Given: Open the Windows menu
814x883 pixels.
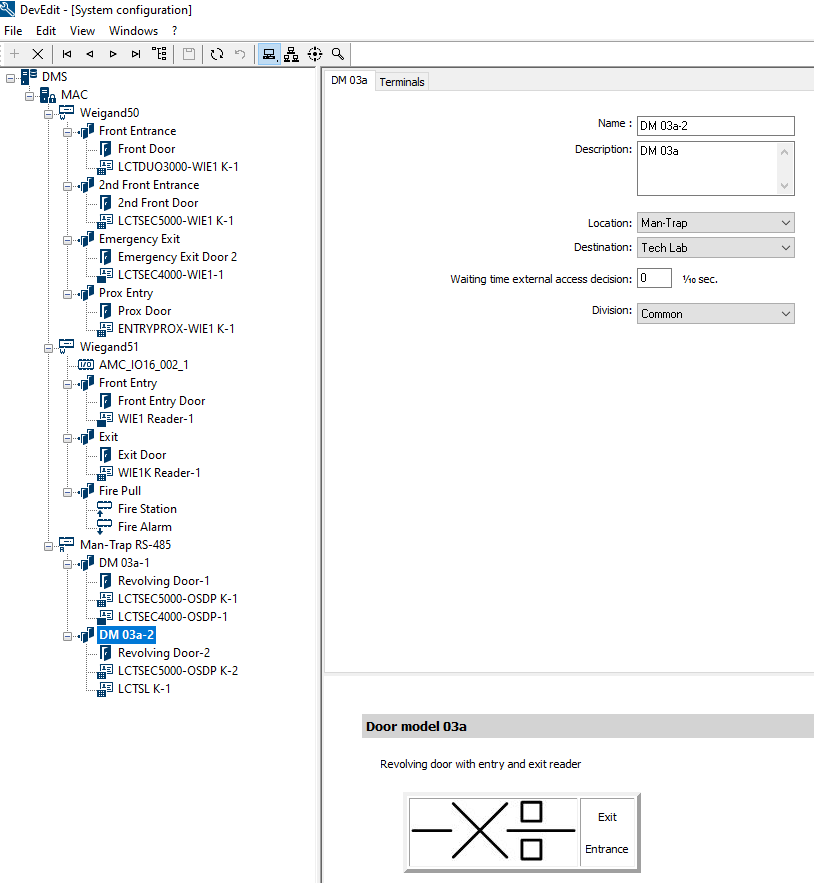Looking at the screenshot, I should pos(133,31).
